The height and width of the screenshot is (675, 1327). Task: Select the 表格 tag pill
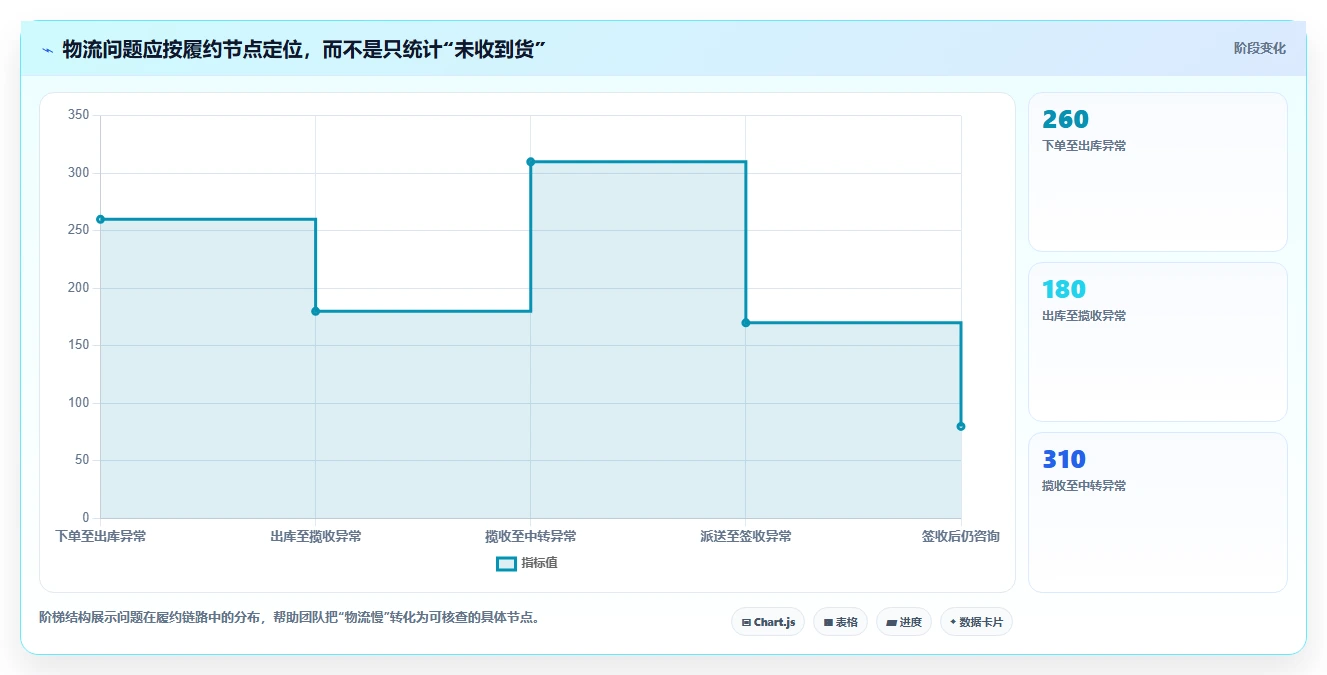[x=840, y=622]
